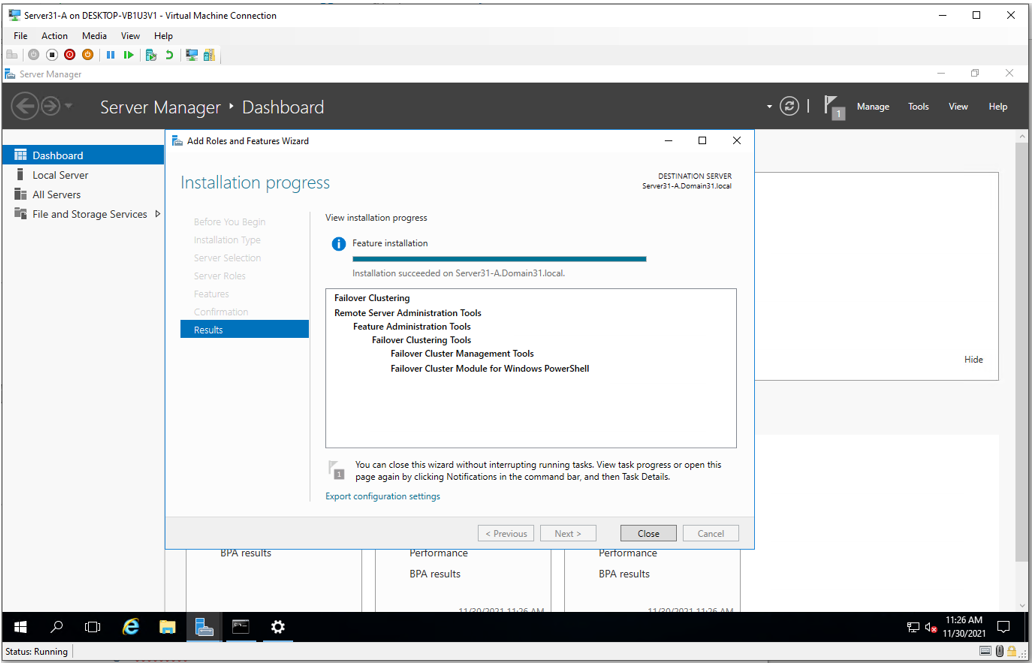Image resolution: width=1032 pixels, height=663 pixels.
Task: Click the taskbar clock
Action: coord(964,626)
